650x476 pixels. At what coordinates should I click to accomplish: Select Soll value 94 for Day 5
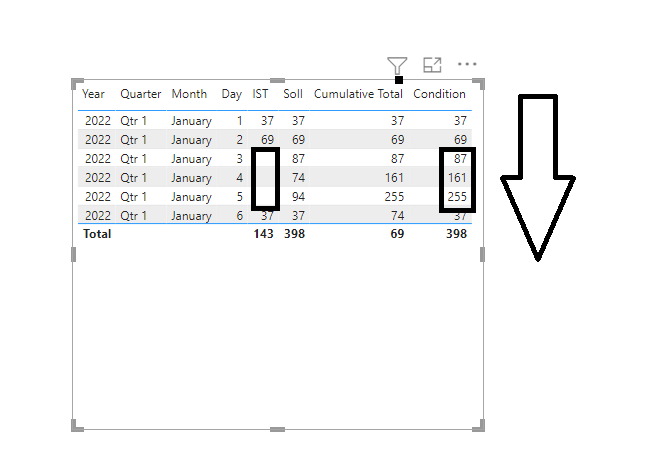[298, 197]
